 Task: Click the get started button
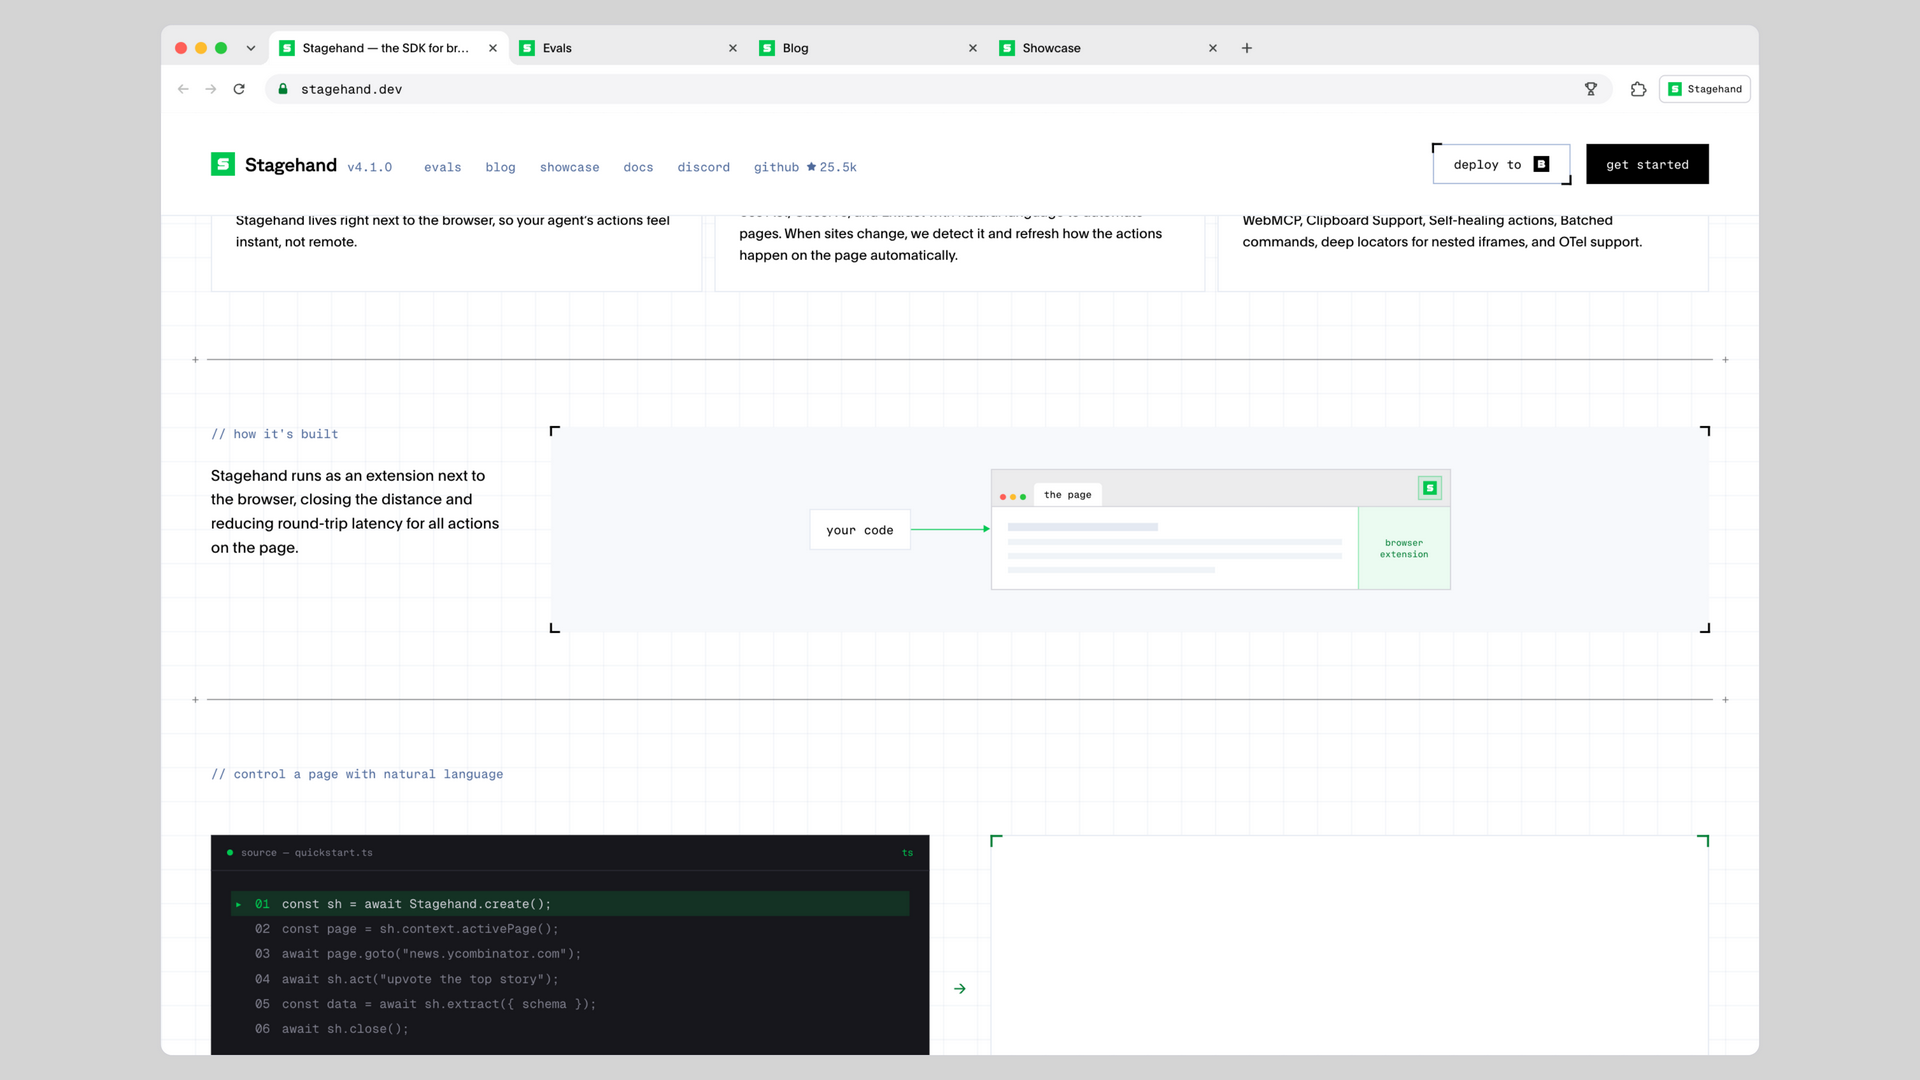tap(1647, 165)
